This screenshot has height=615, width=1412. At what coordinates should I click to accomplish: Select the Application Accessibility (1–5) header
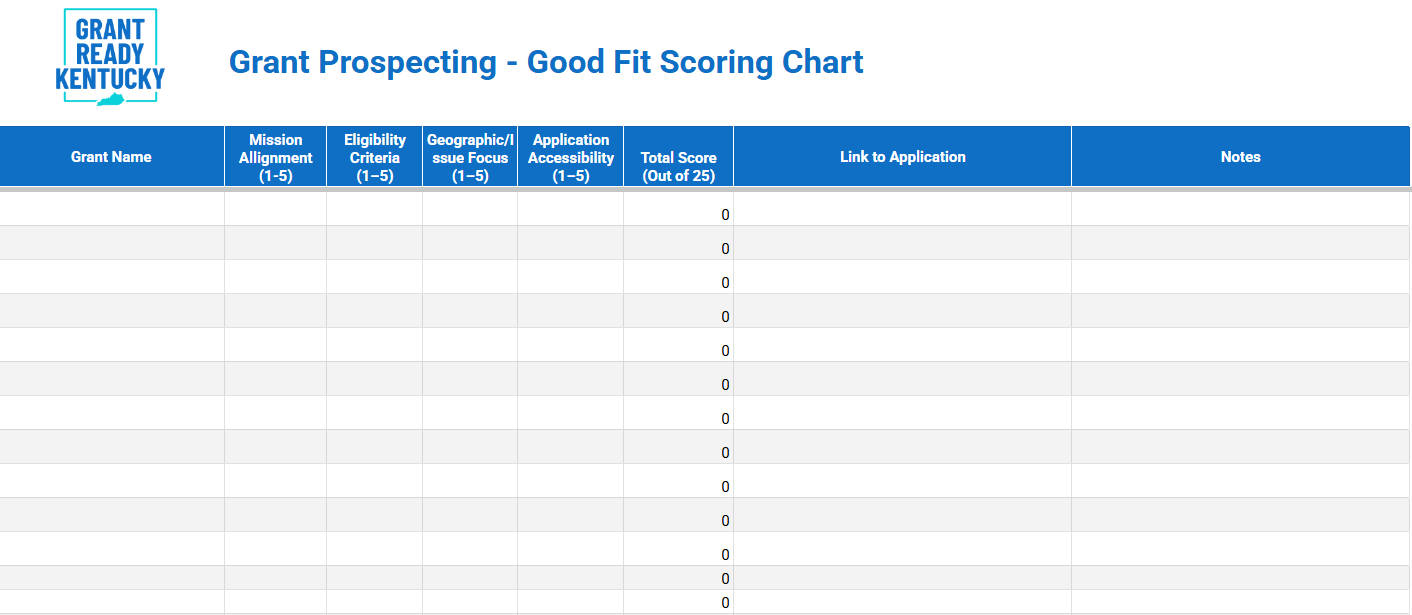point(571,157)
